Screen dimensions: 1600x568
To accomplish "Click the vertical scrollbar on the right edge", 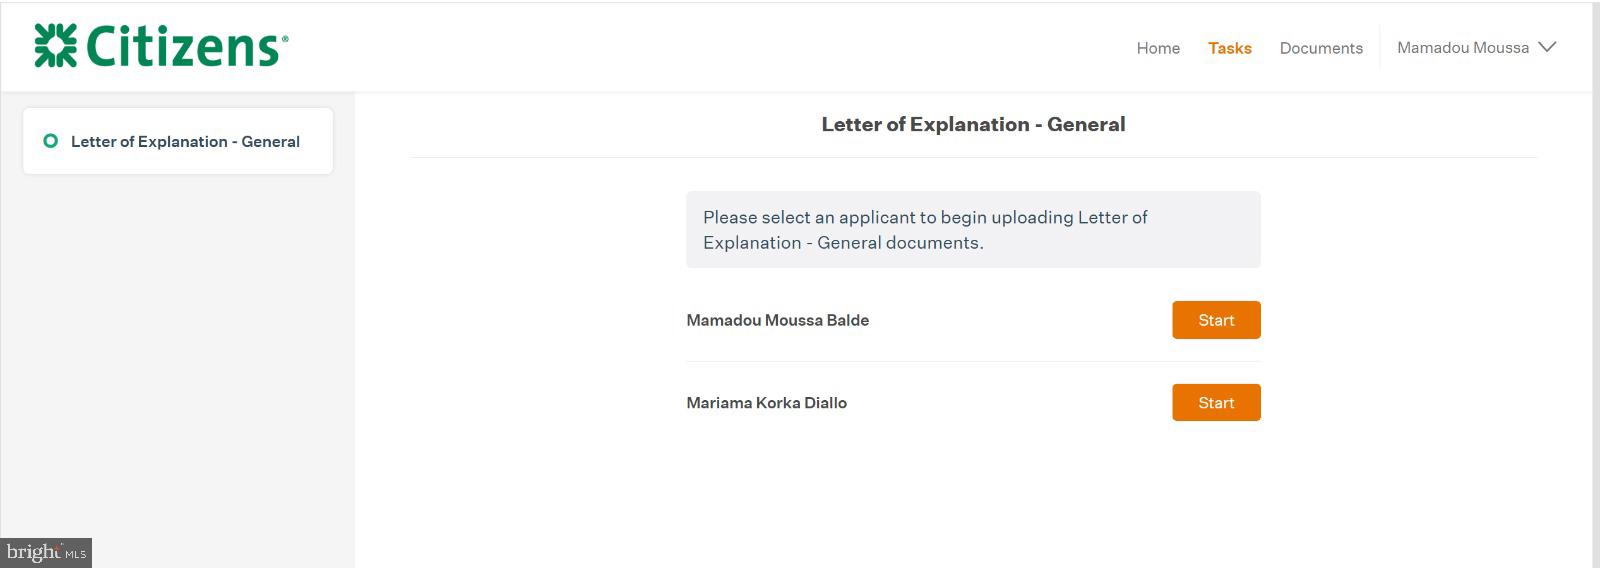I will (x=1596, y=284).
